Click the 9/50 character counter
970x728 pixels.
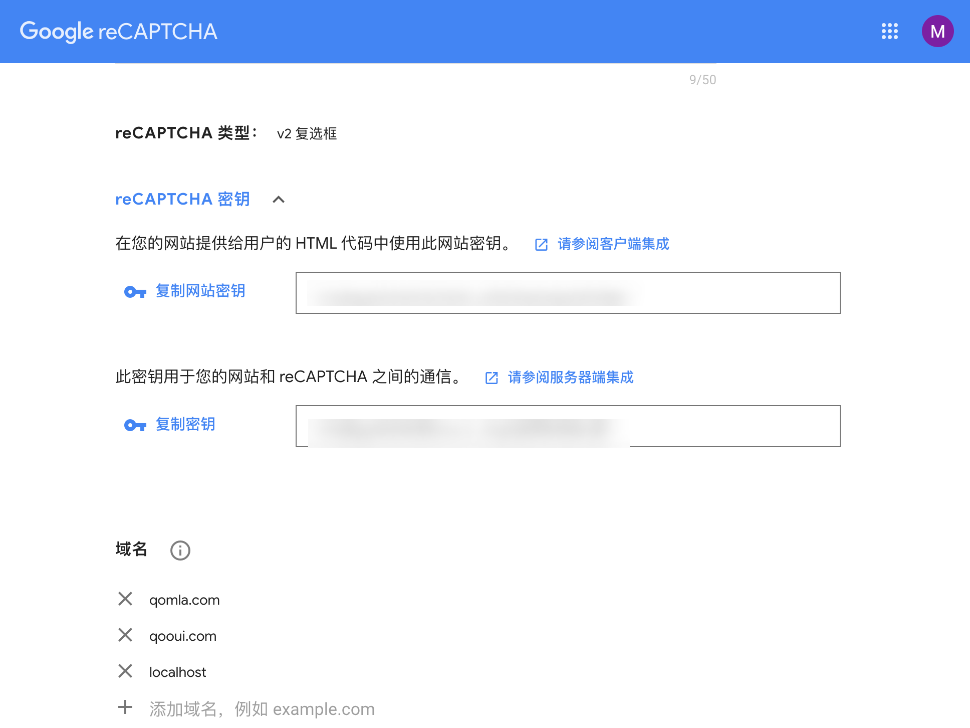703,80
